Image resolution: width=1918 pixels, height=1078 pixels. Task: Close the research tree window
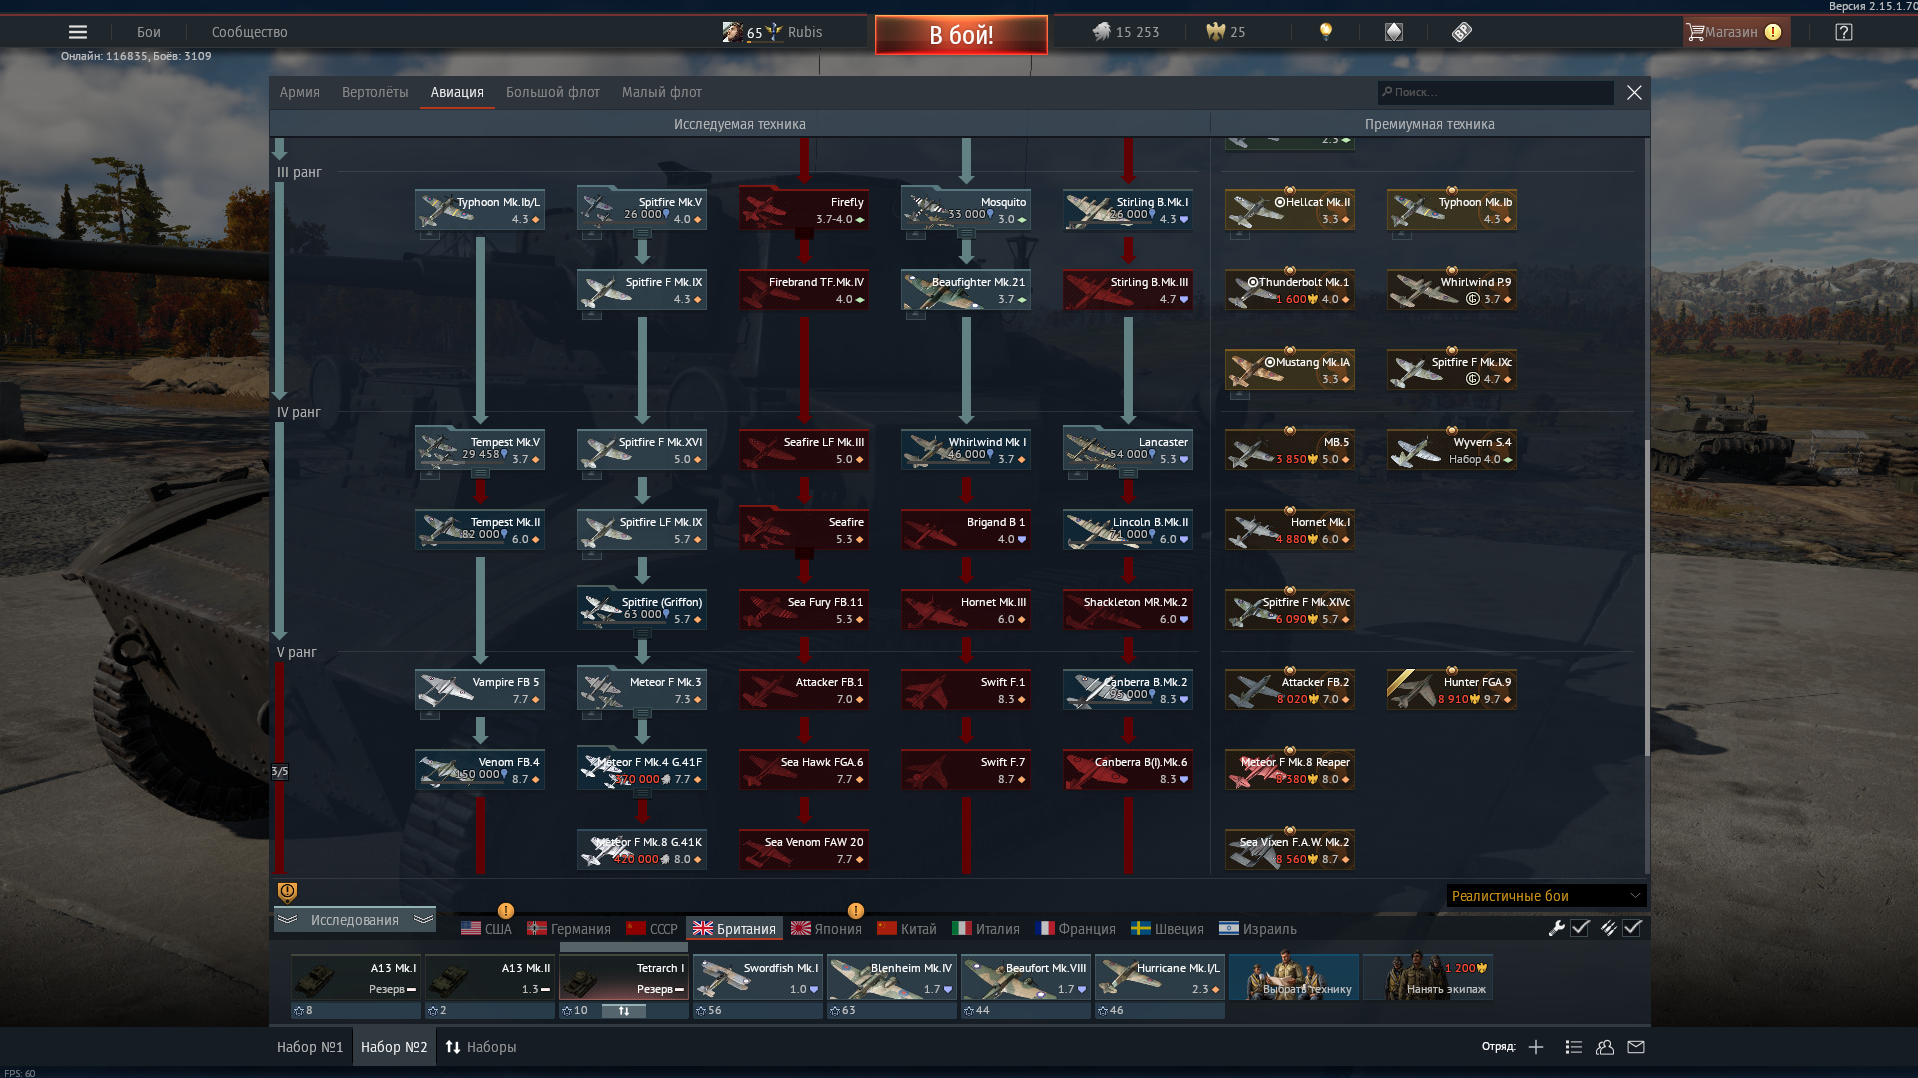1634,92
